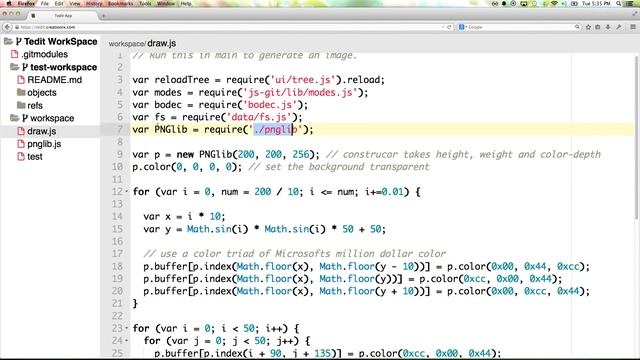
Task: Select the Tedit App browser tab
Action: point(63,16)
